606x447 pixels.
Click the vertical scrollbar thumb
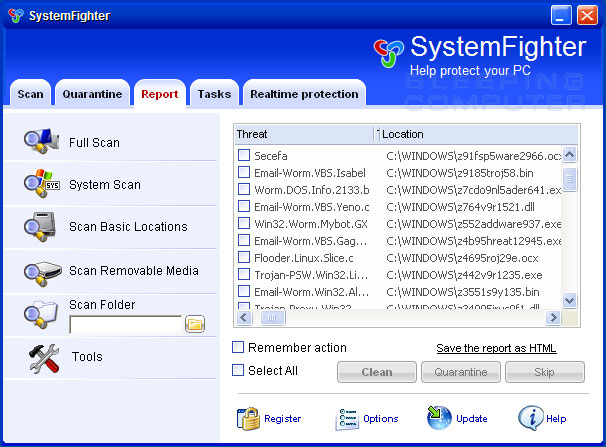click(570, 179)
